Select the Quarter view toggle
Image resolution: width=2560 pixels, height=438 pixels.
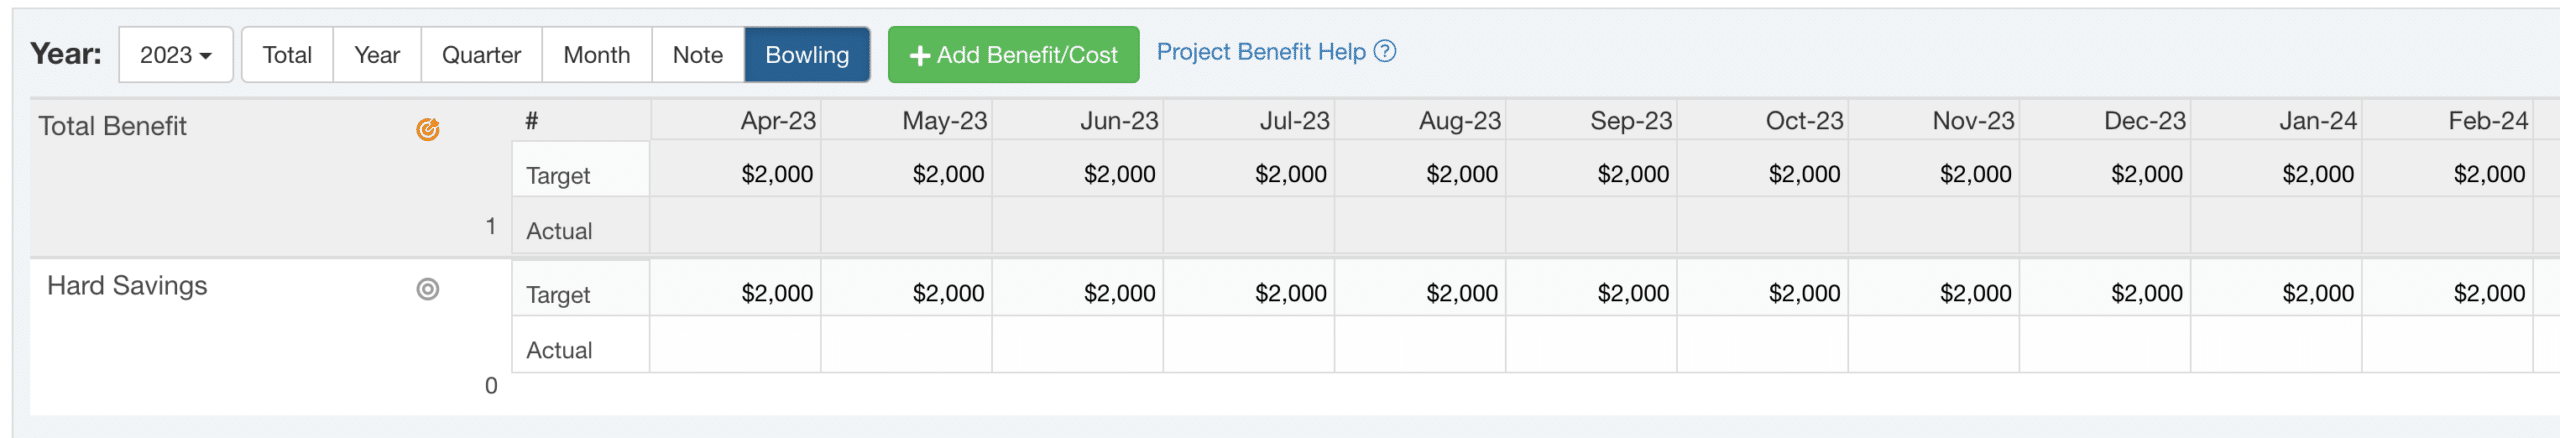pos(481,55)
